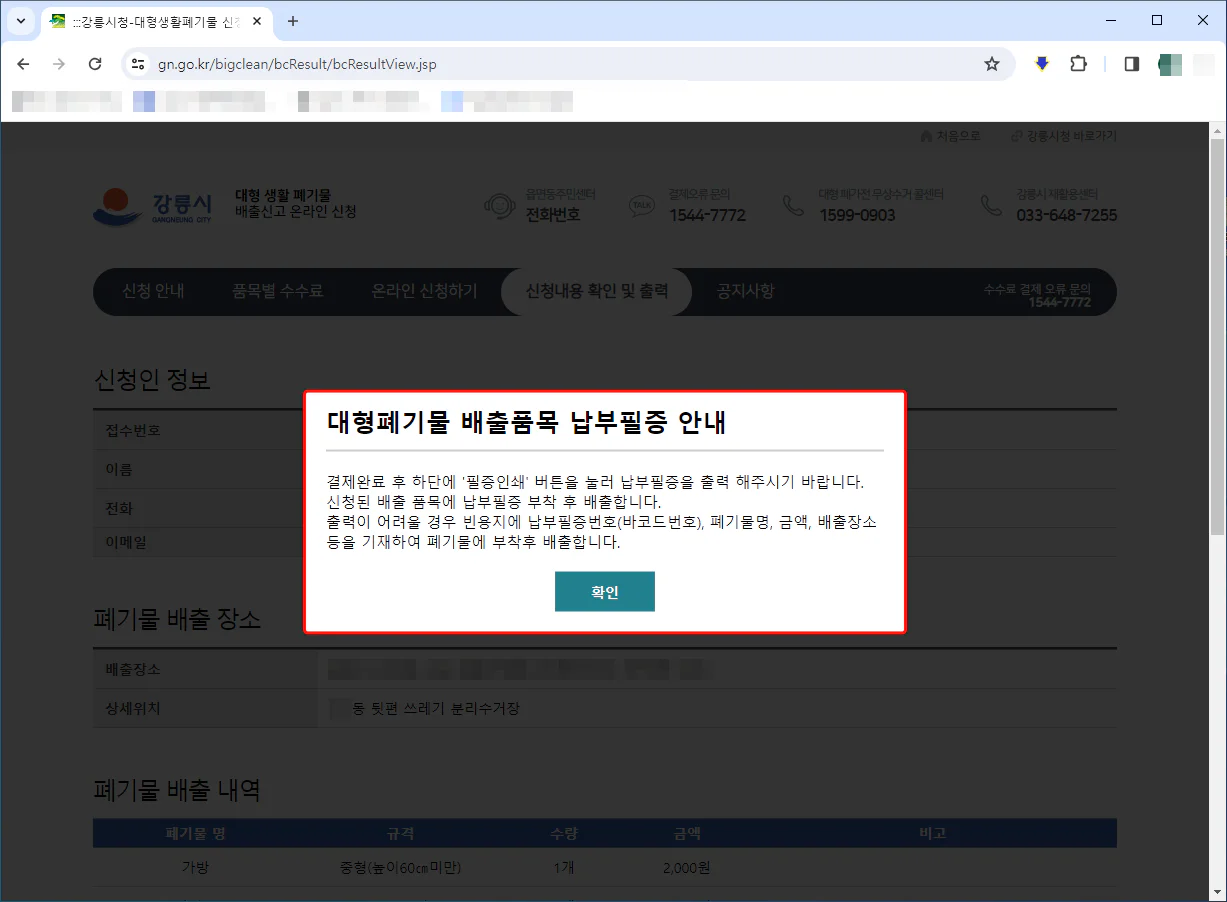Image resolution: width=1227 pixels, height=902 pixels.
Task: Reload the page
Action: coord(95,64)
